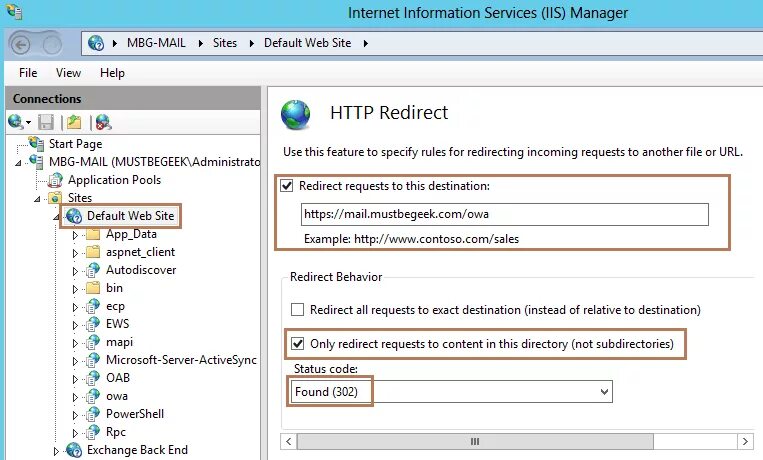This screenshot has height=460, width=763.
Task: Open dropdown arrow after Default Web Site breadcrumb
Action: click(365, 43)
